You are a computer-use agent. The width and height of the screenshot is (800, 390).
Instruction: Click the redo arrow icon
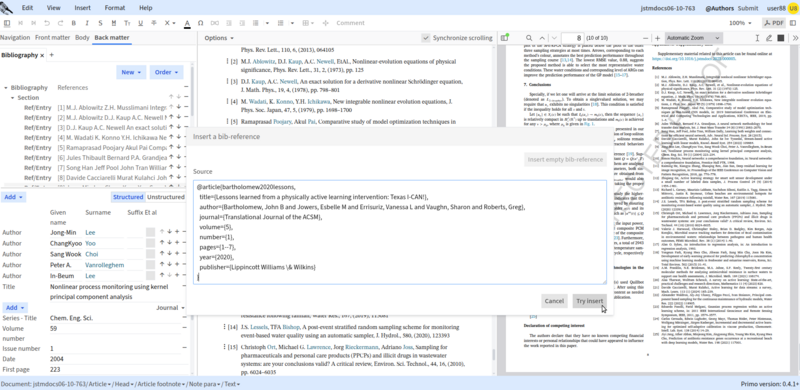60,23
